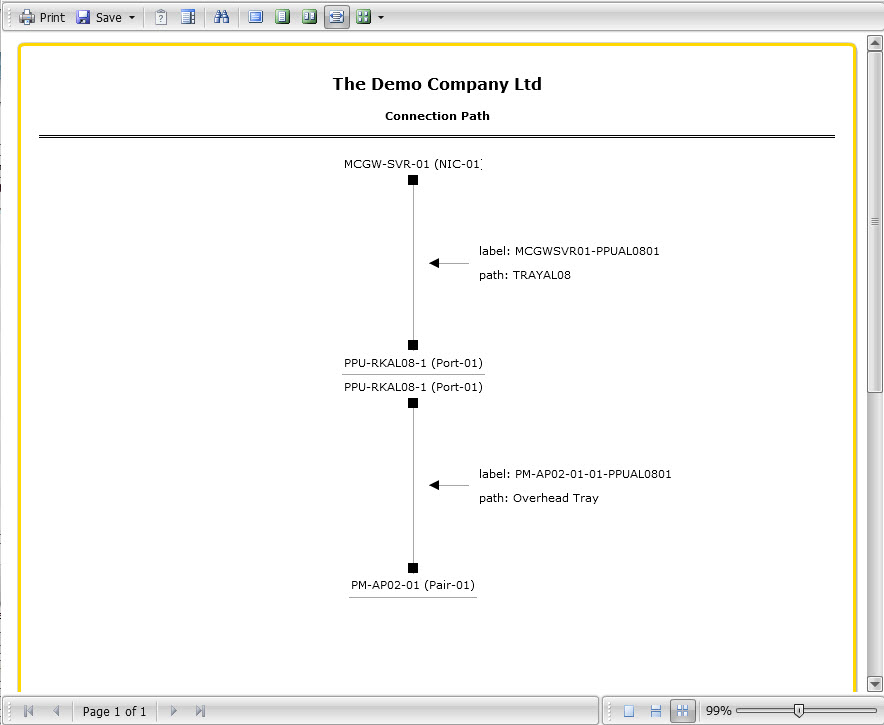Open Find with the binoculars icon
The image size is (884, 725).
coord(222,17)
